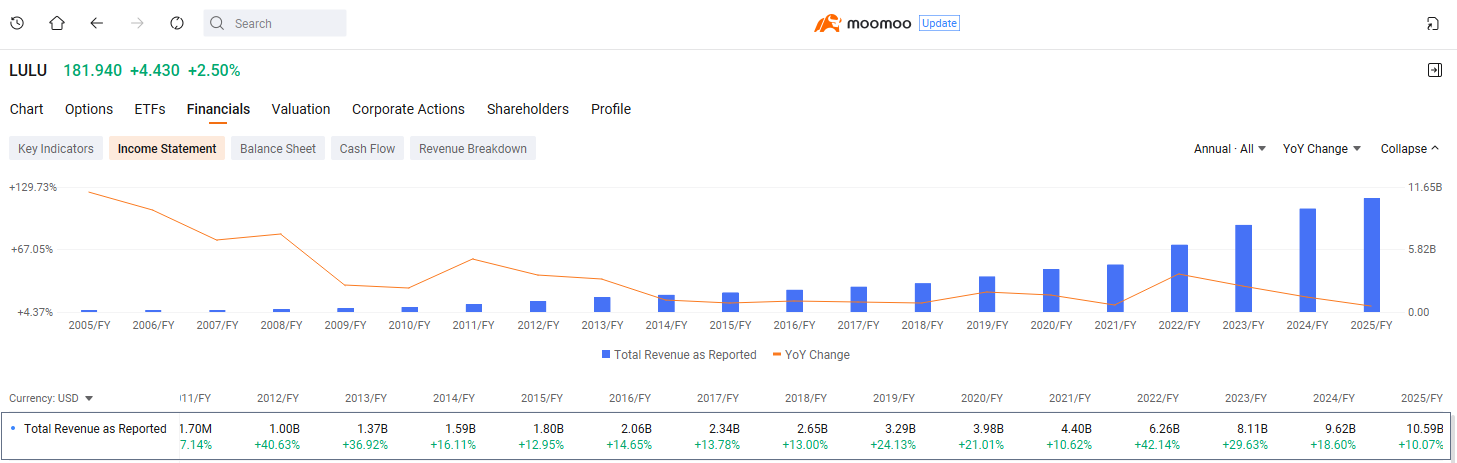Open the Cash Flow section

click(x=367, y=148)
